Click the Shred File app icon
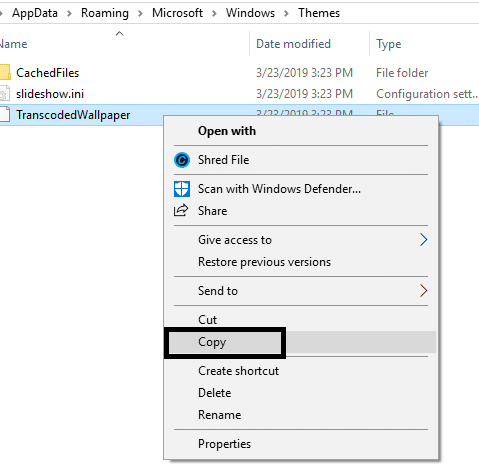The width and height of the screenshot is (479, 475). pos(182,160)
